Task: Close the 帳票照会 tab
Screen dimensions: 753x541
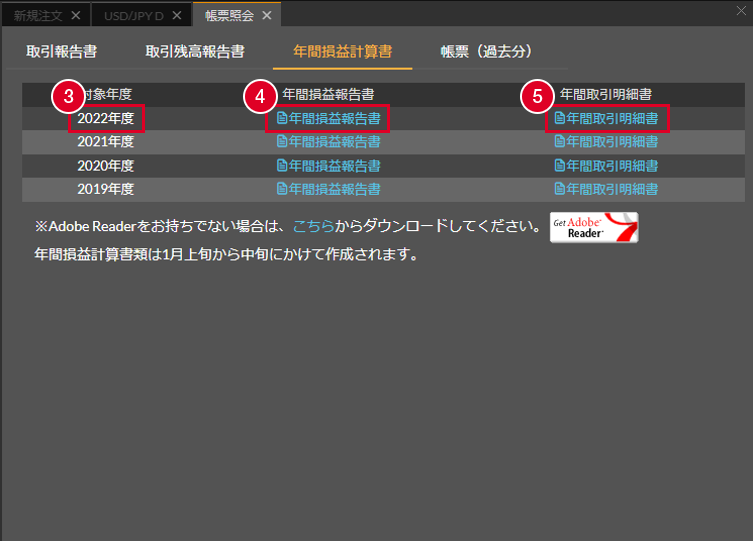Action: point(267,16)
